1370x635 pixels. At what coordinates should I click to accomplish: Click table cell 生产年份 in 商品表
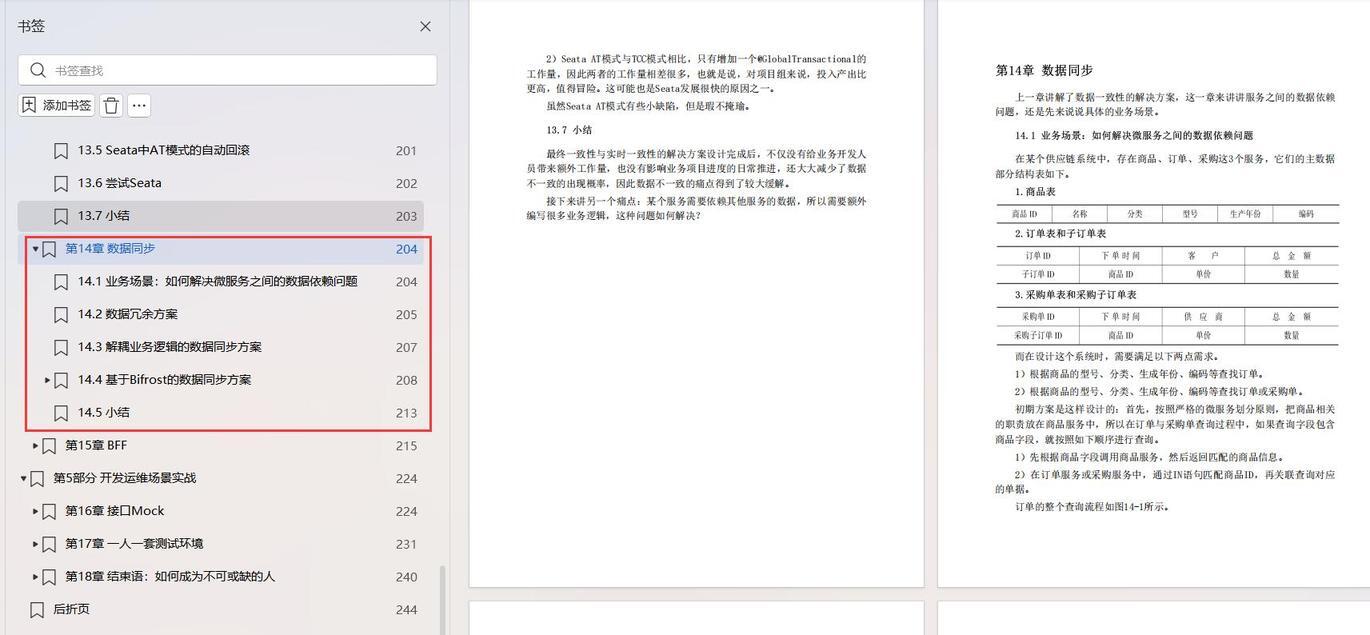click(x=1245, y=214)
